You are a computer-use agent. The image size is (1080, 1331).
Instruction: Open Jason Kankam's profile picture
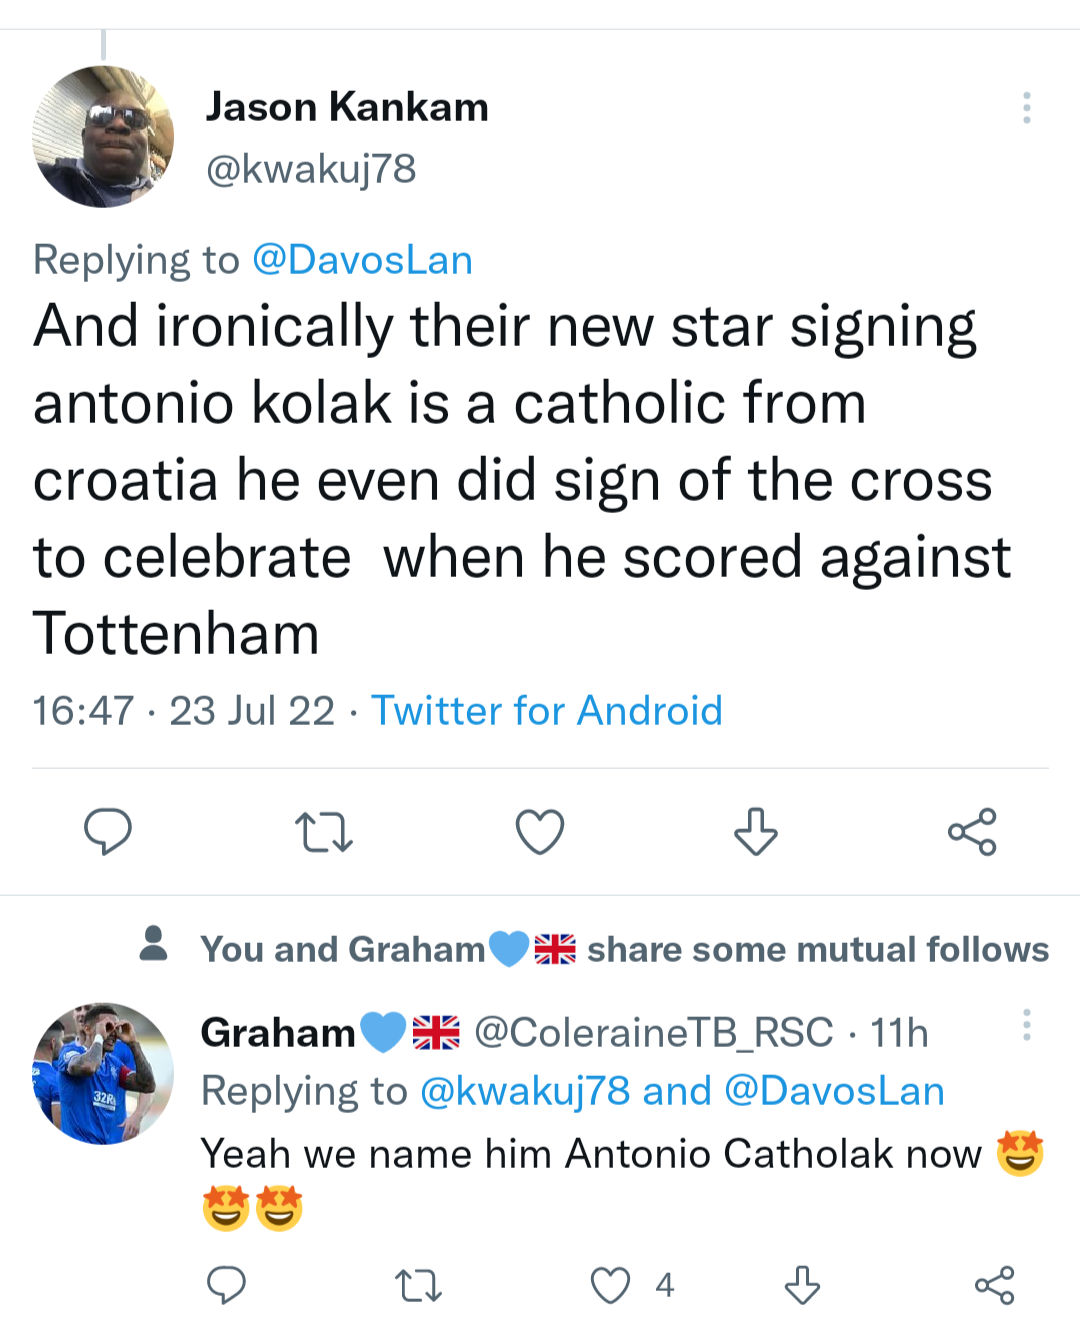click(103, 137)
